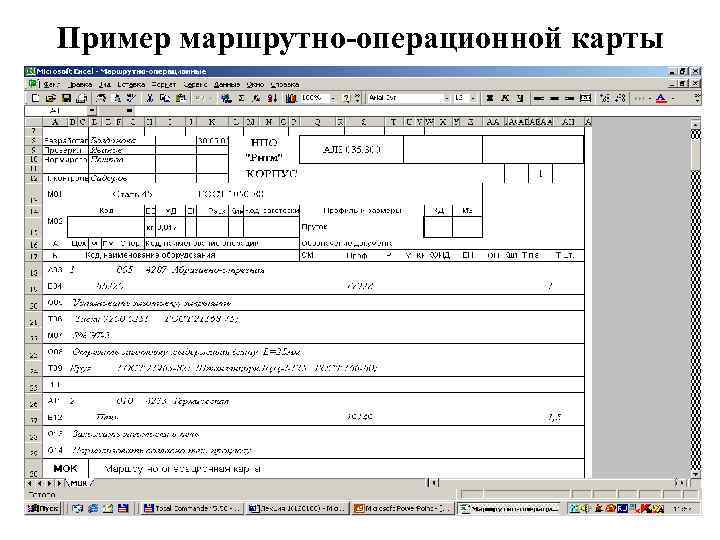Open the Правка menu

click(80, 85)
